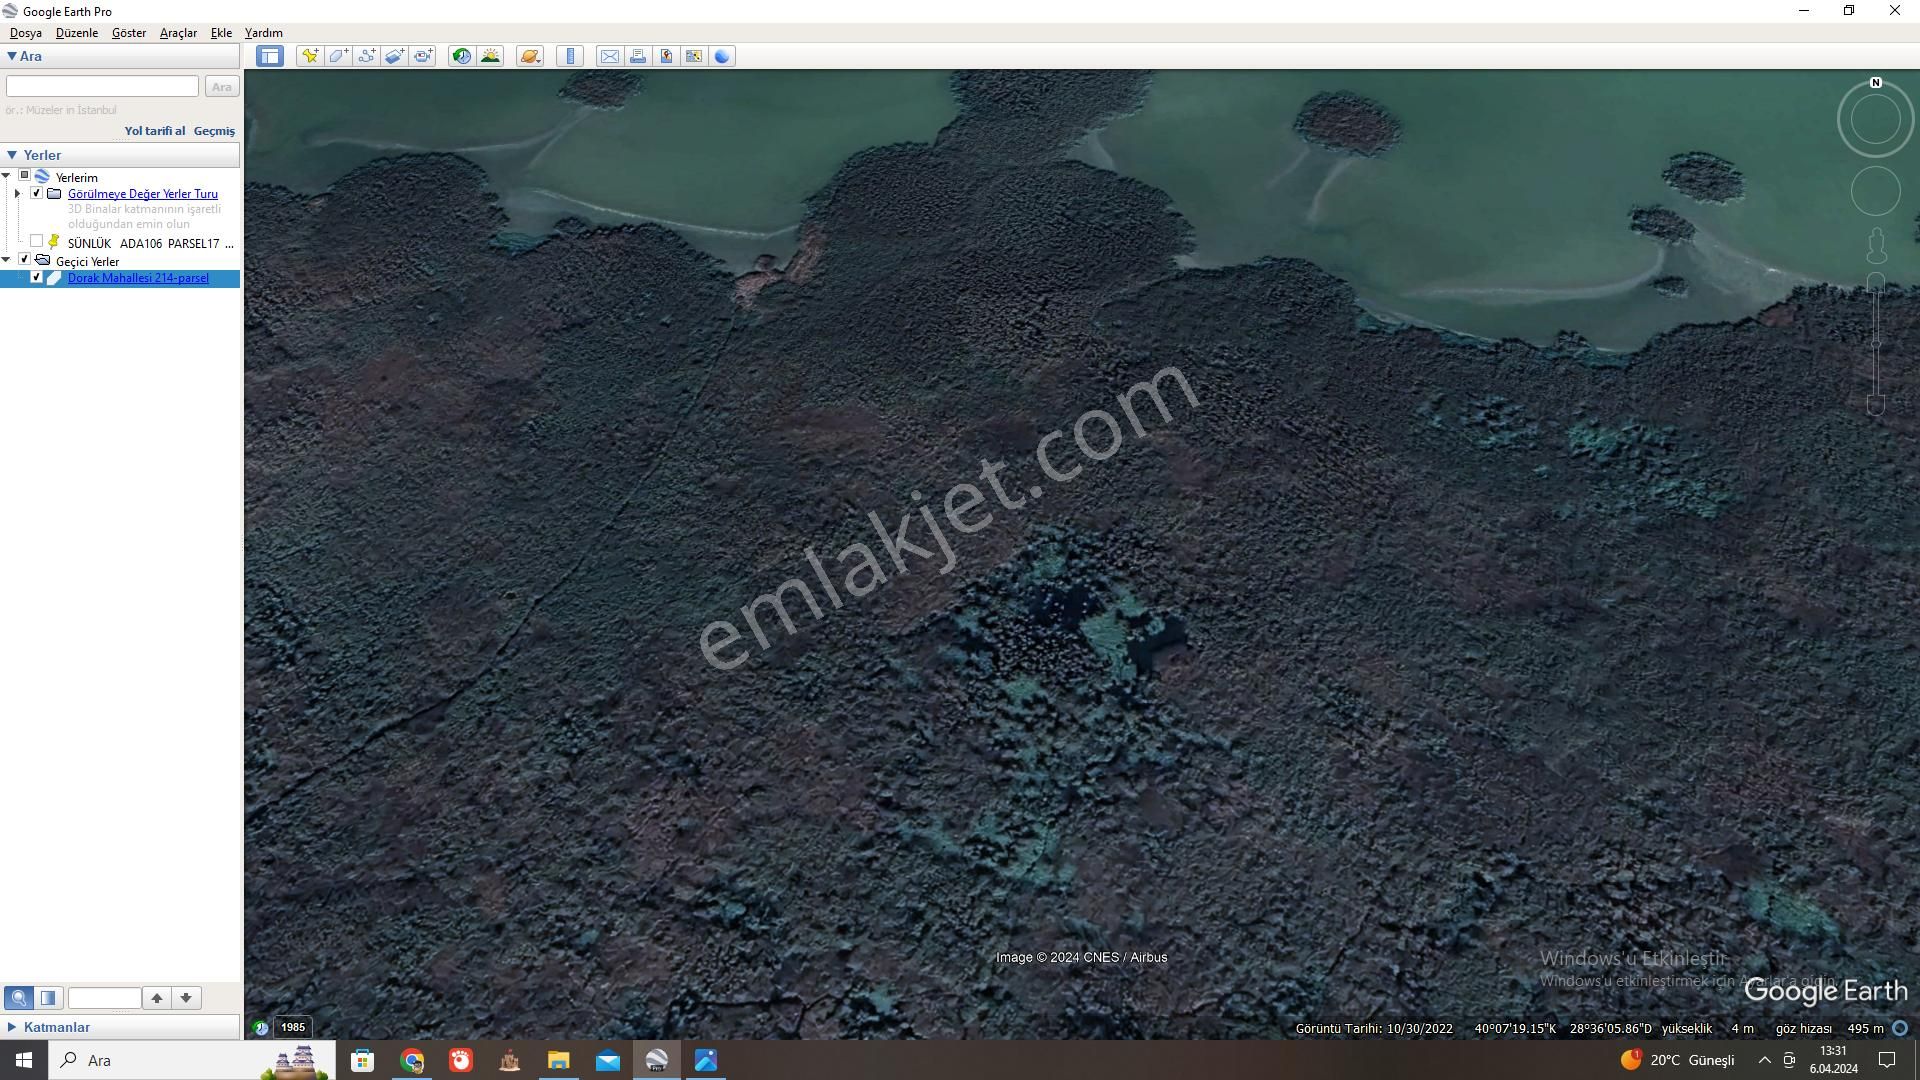This screenshot has width=1920, height=1080.
Task: Toggle the Yerlerim checkbox
Action: (x=25, y=176)
